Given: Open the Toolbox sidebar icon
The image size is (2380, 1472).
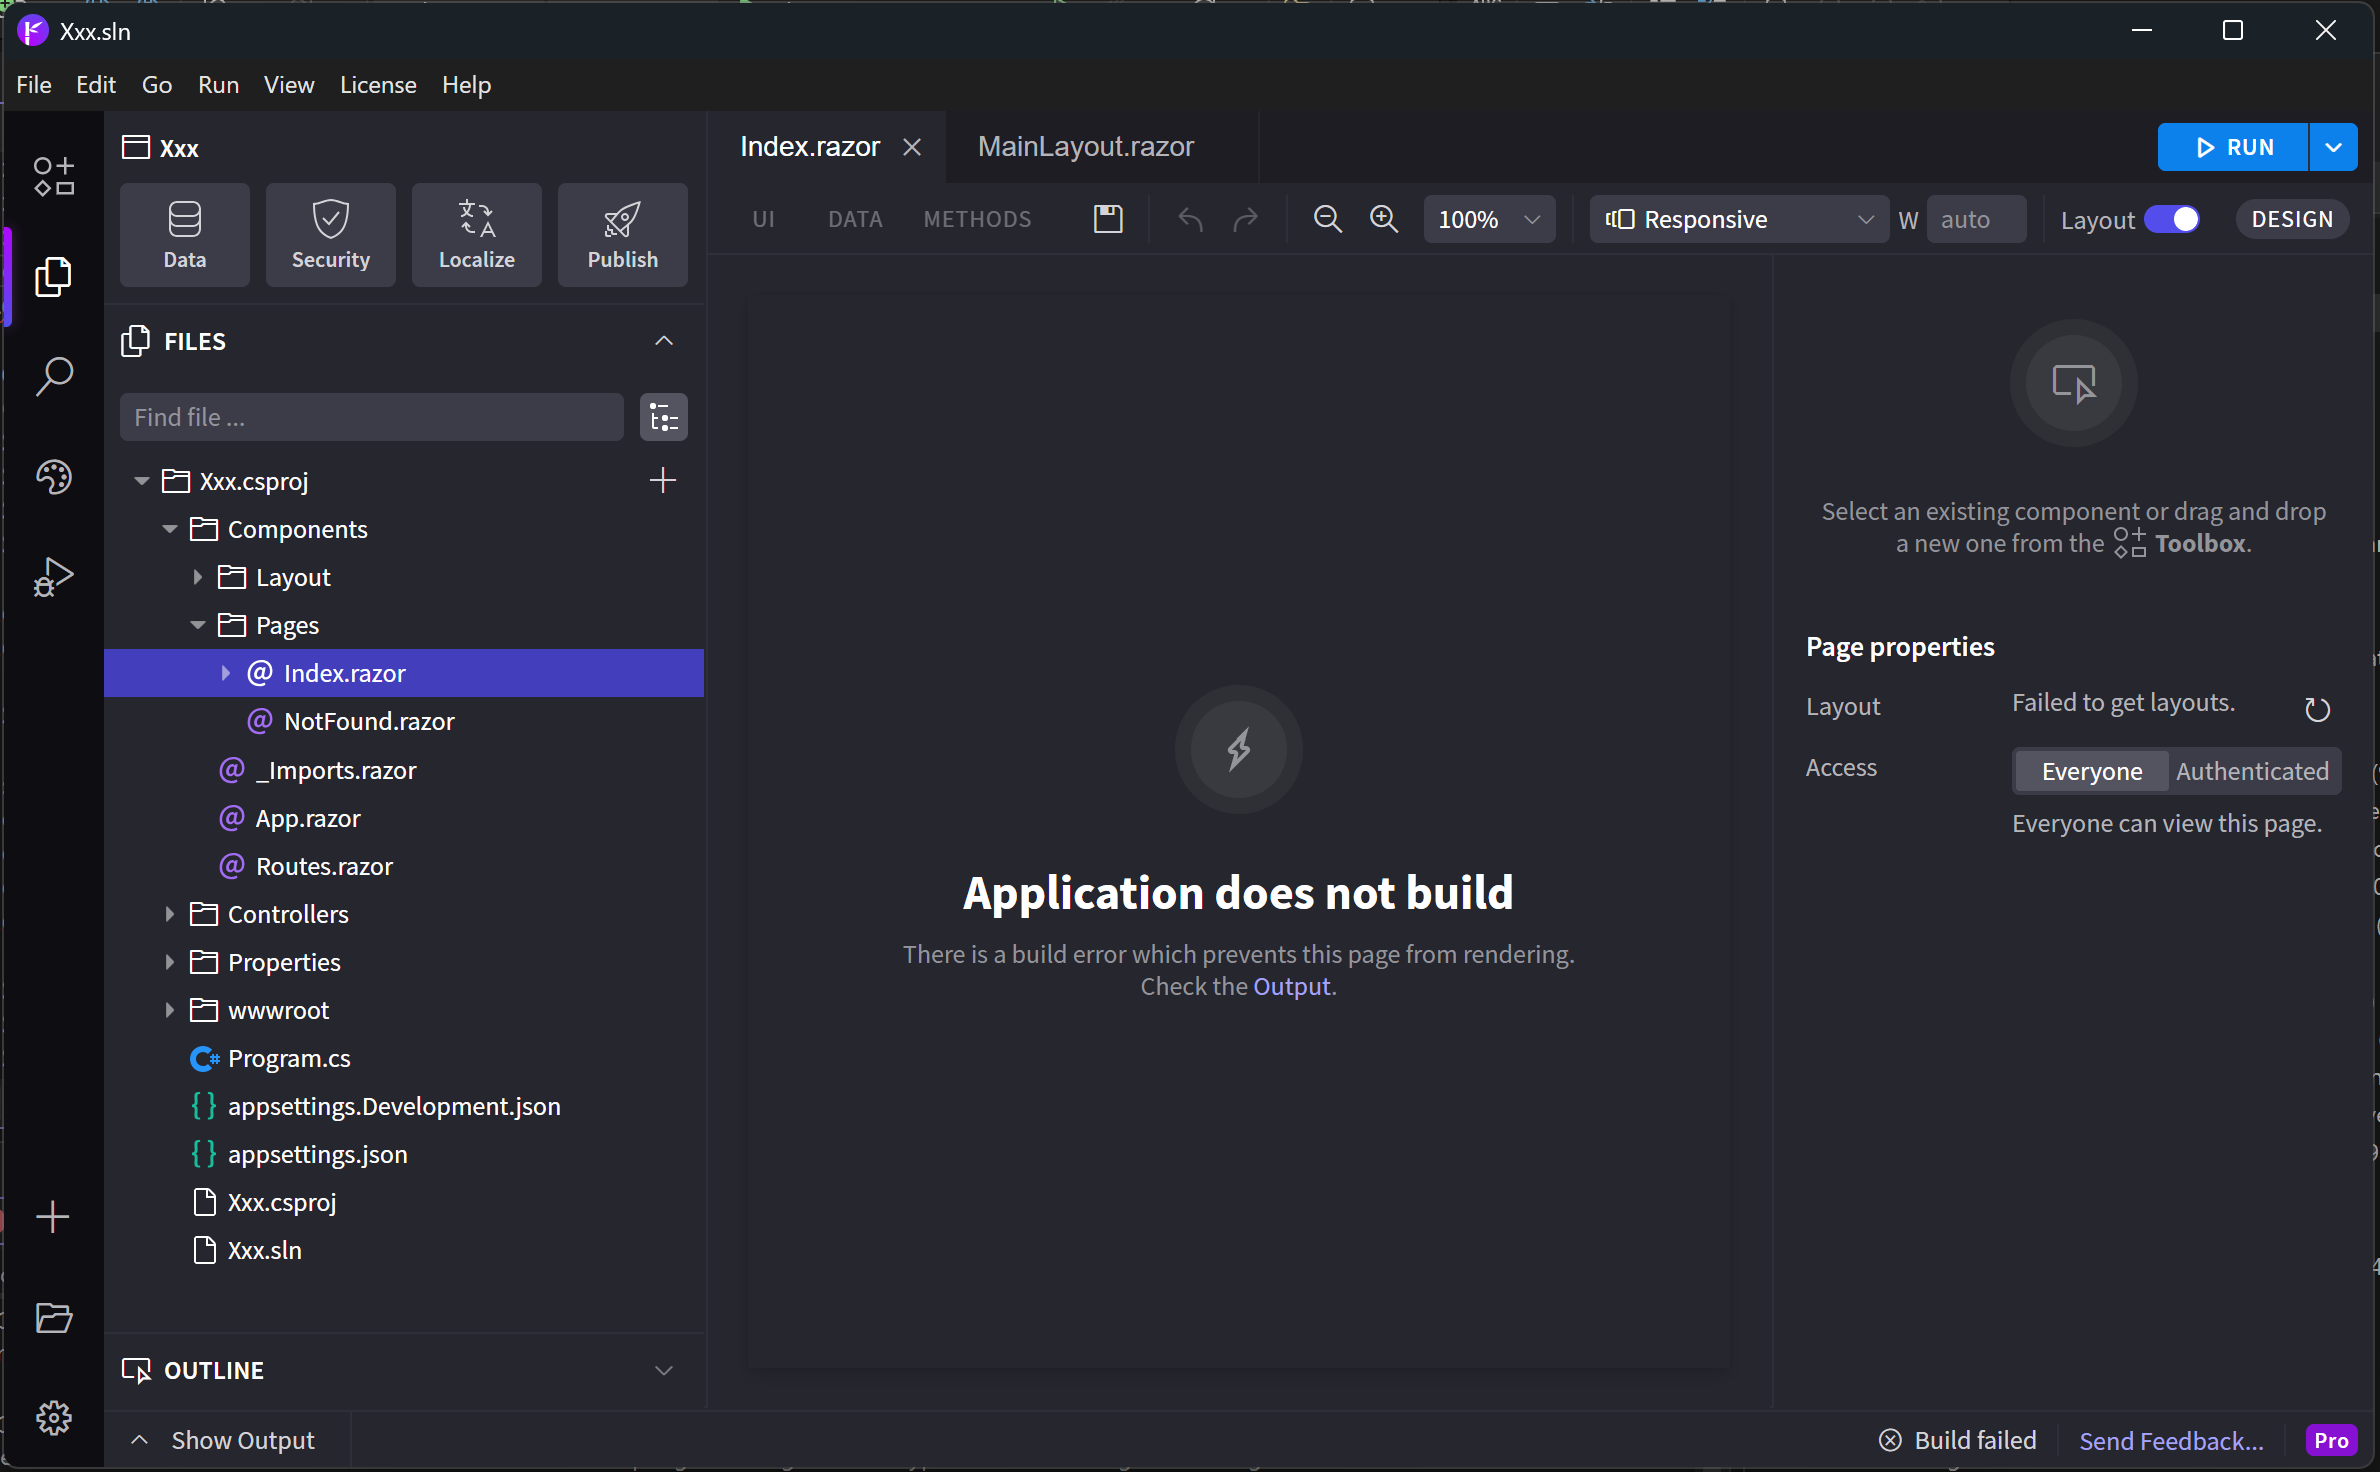Looking at the screenshot, I should tap(53, 176).
